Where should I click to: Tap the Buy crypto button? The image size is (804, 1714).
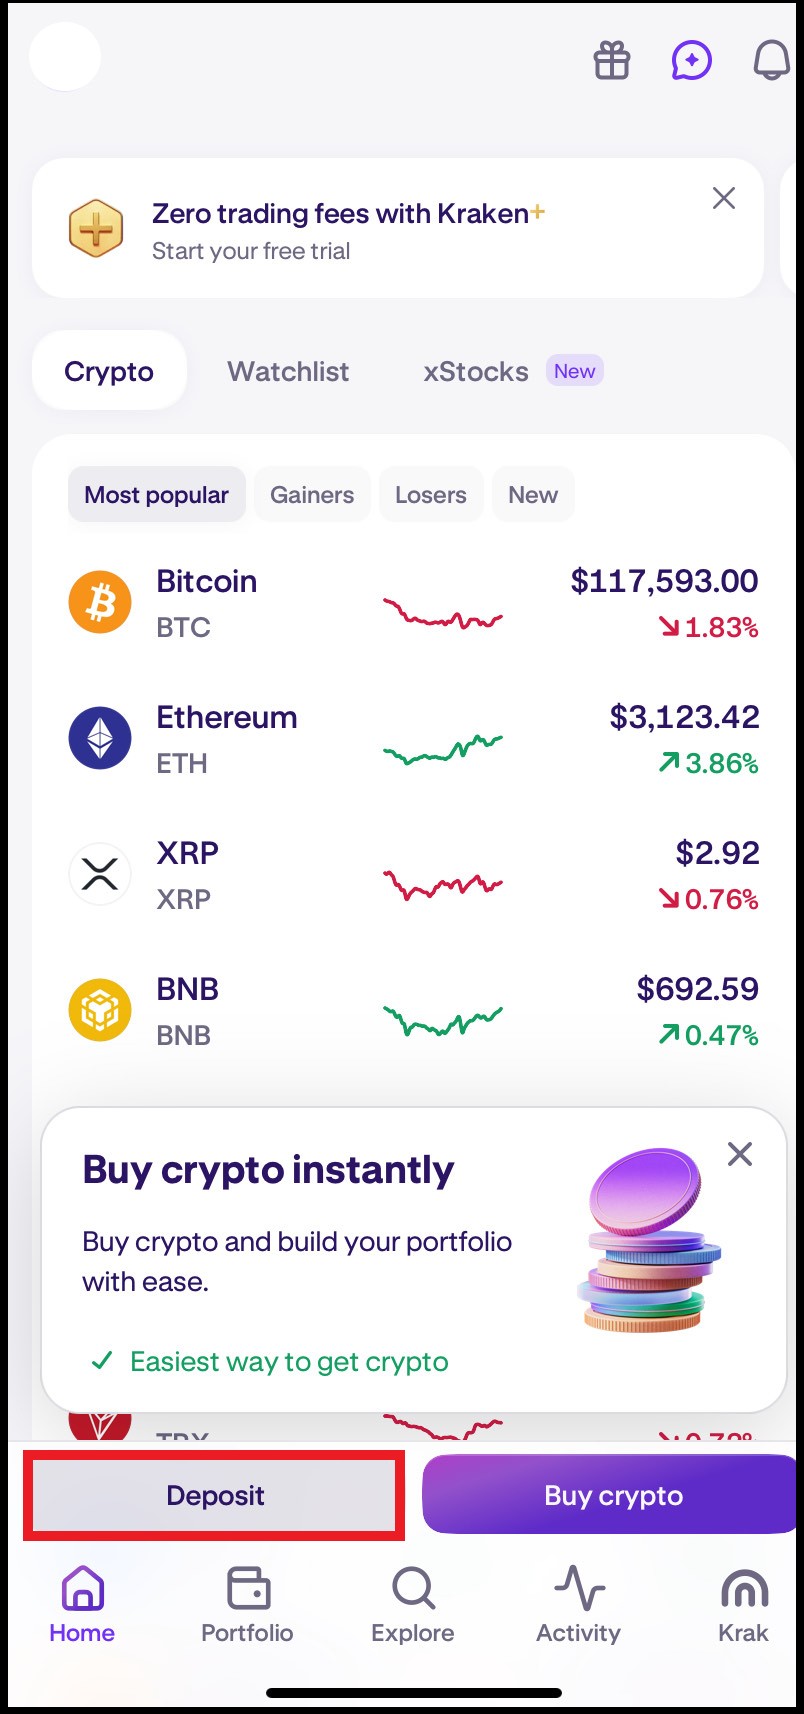tap(613, 1495)
